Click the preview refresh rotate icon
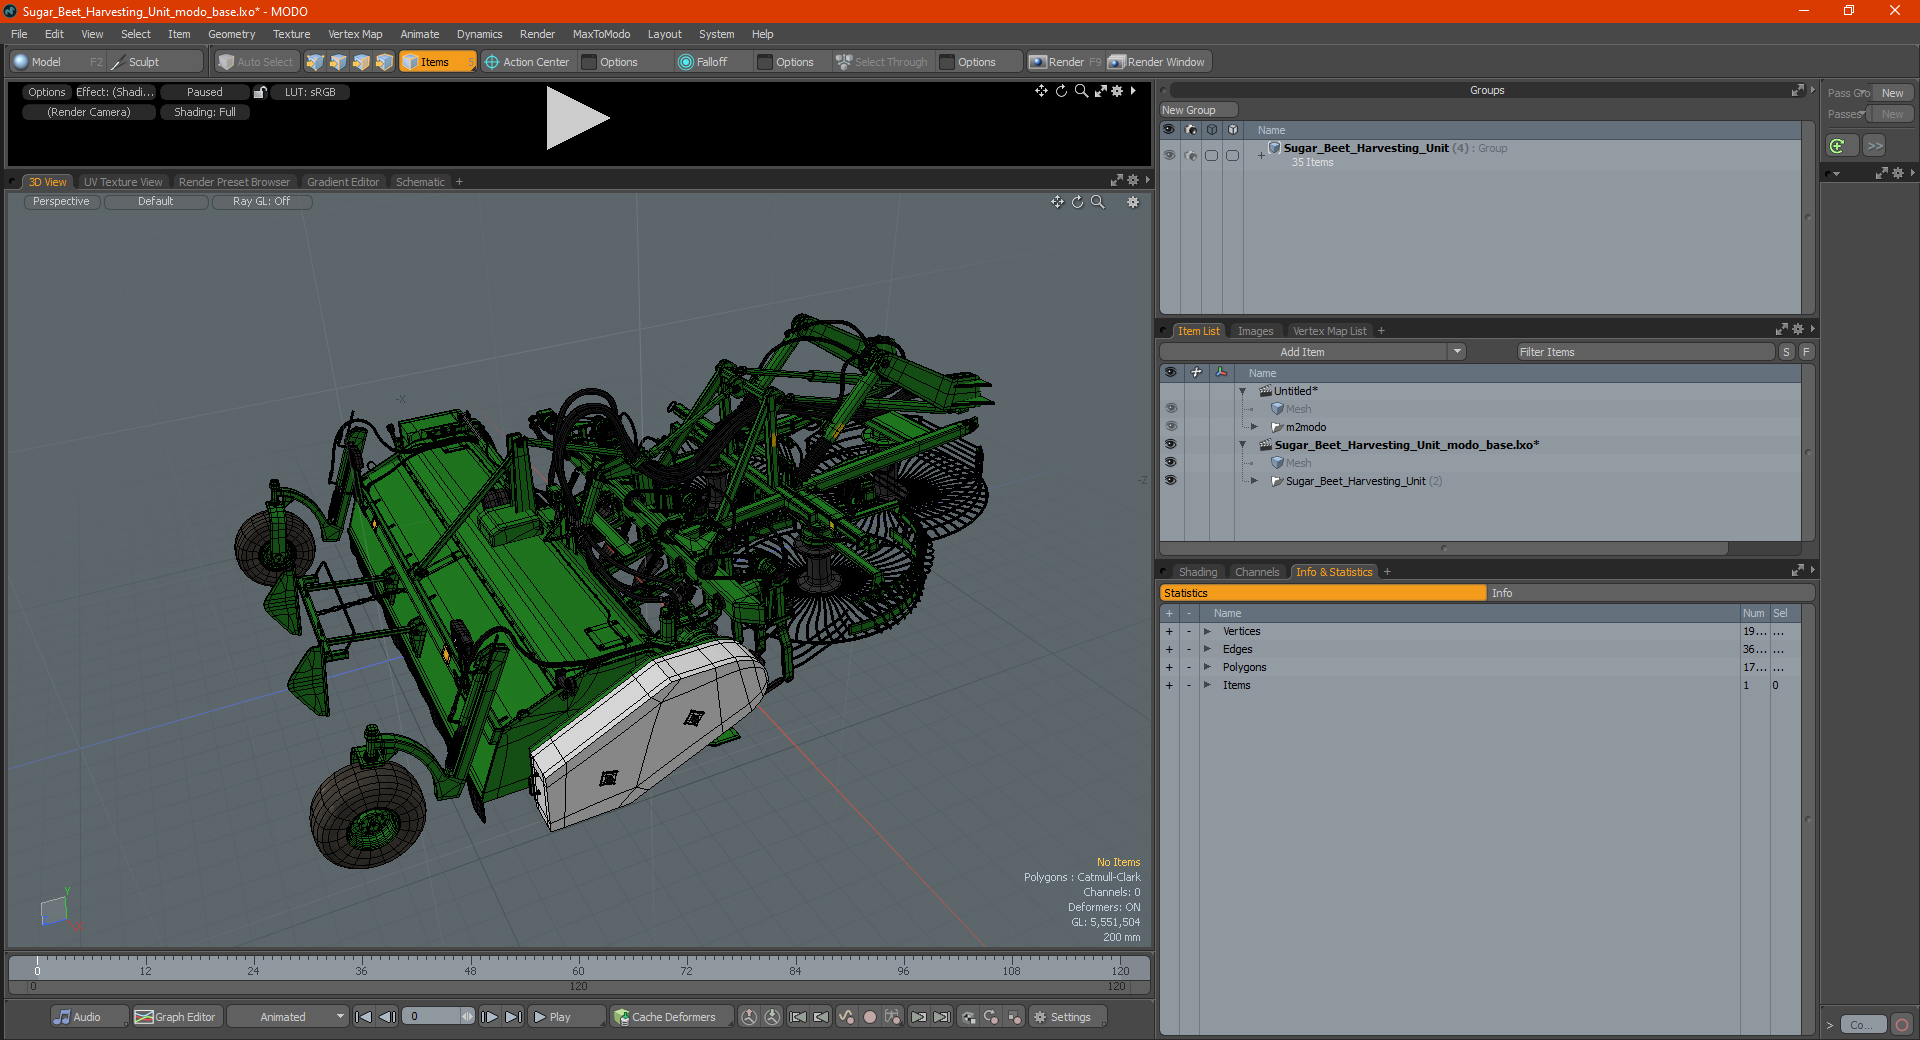The height and width of the screenshot is (1040, 1920). [1061, 91]
